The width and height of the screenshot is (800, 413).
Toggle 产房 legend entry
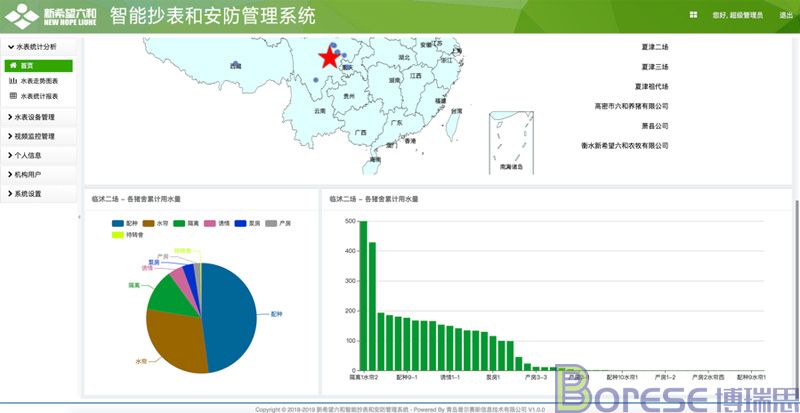(x=278, y=224)
